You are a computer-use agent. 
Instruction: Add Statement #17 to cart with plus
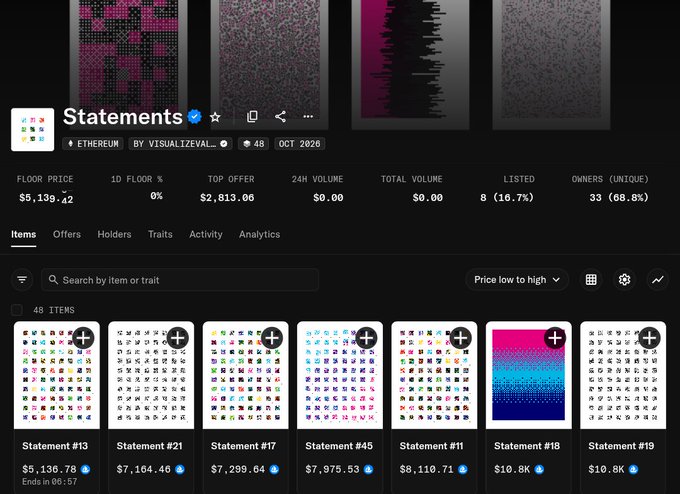272,338
